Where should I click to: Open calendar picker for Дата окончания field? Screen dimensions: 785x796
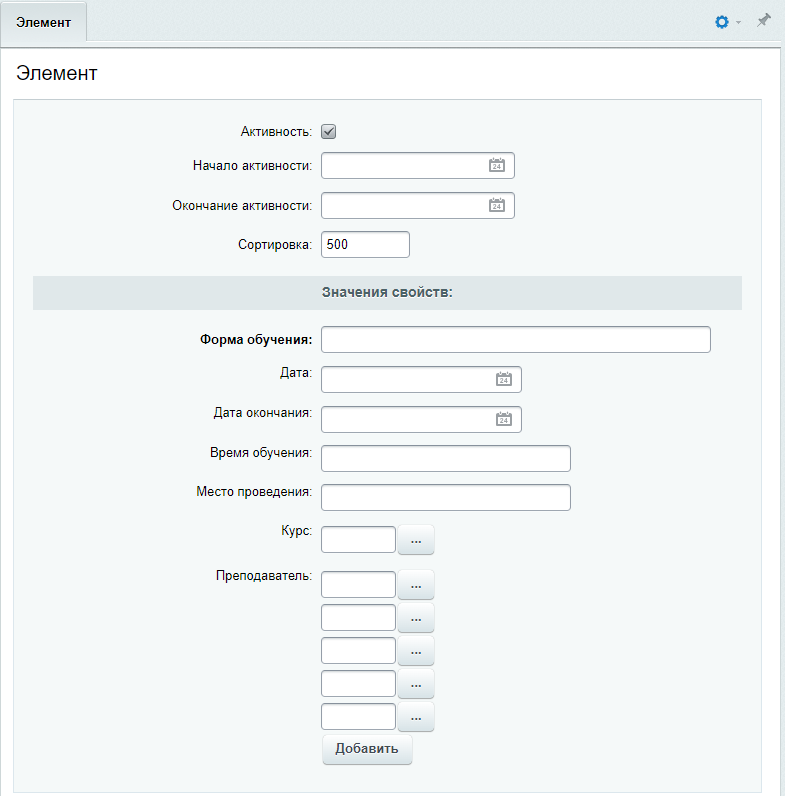click(504, 419)
